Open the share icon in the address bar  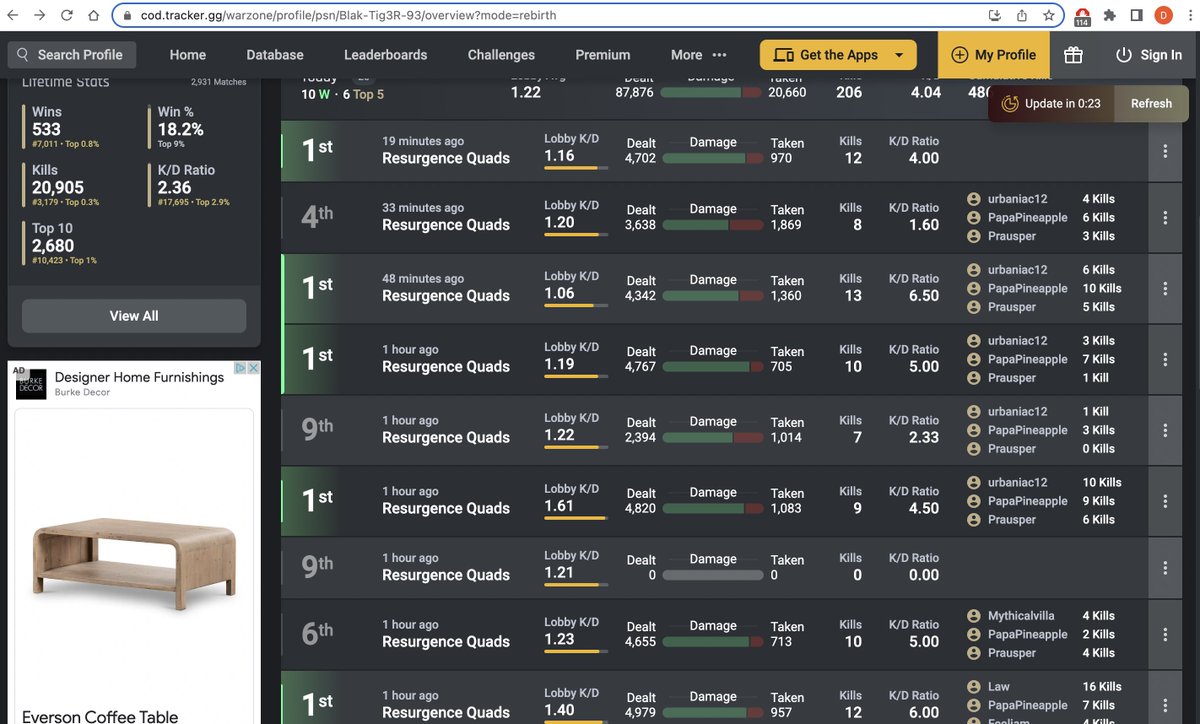1022,16
